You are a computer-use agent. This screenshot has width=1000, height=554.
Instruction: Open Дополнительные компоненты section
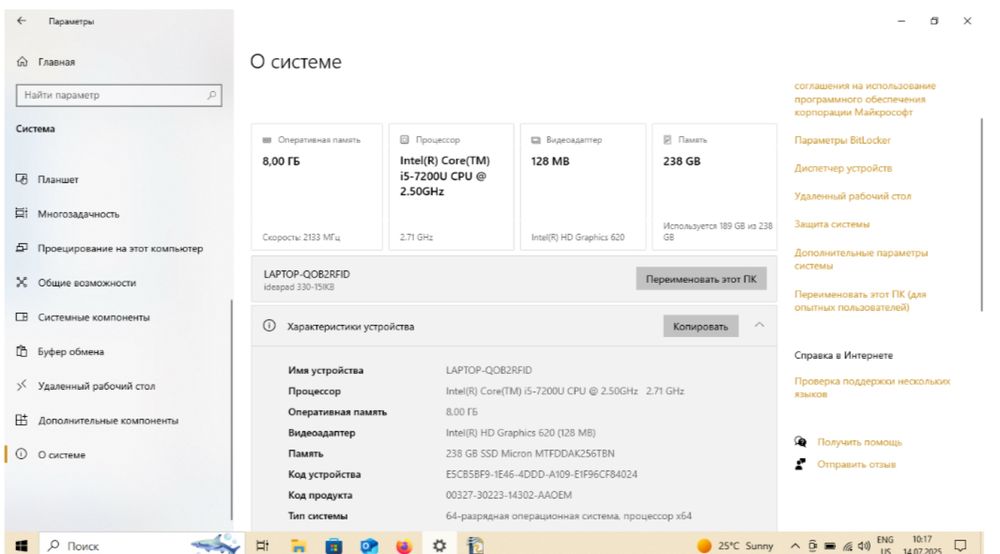coord(97,420)
